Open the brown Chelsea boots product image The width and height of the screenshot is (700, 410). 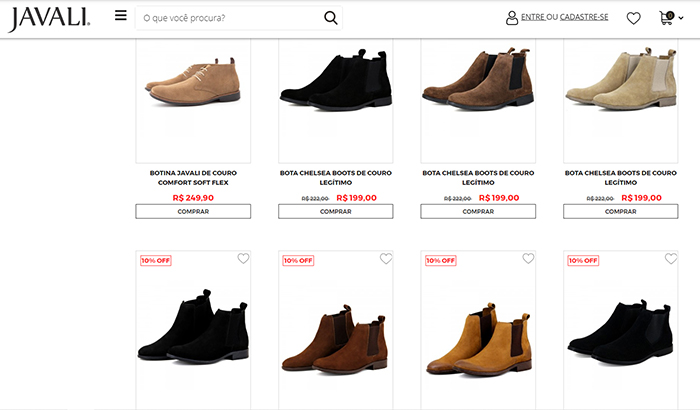[477, 85]
